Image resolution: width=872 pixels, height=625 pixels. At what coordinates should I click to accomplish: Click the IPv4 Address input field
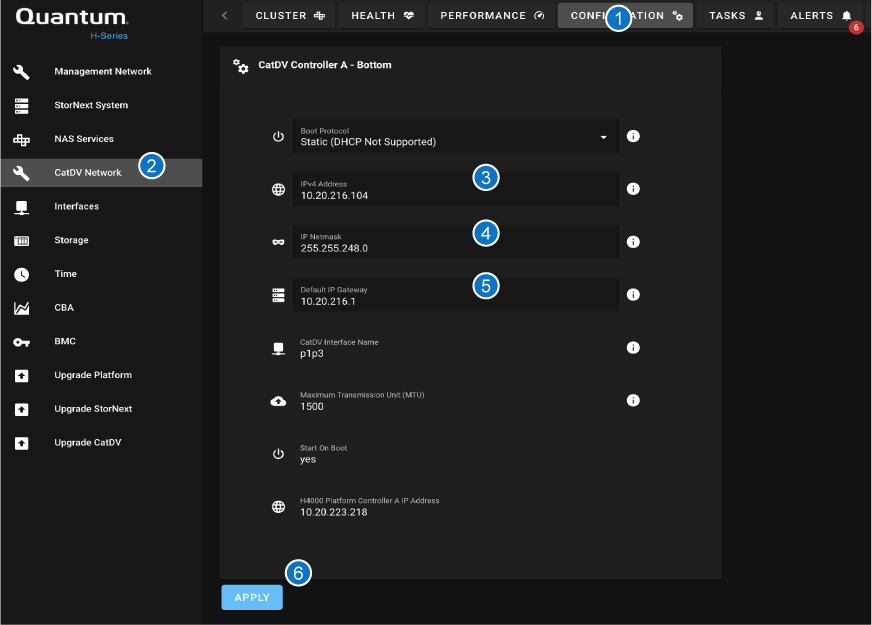pos(455,189)
